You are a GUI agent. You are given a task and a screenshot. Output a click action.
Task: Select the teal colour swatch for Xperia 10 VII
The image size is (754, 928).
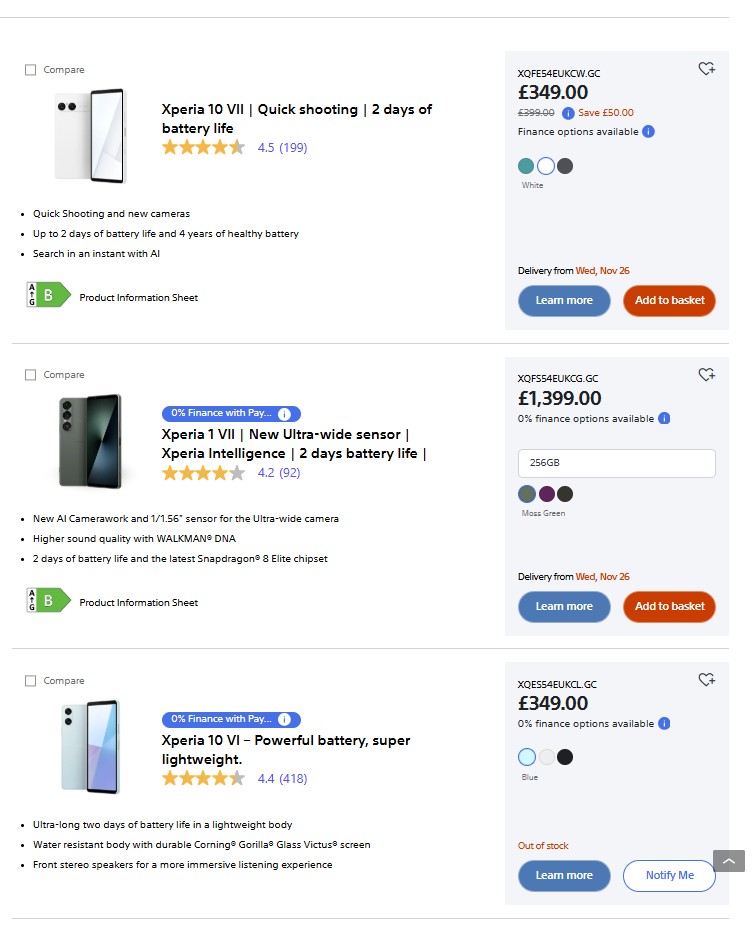point(526,166)
